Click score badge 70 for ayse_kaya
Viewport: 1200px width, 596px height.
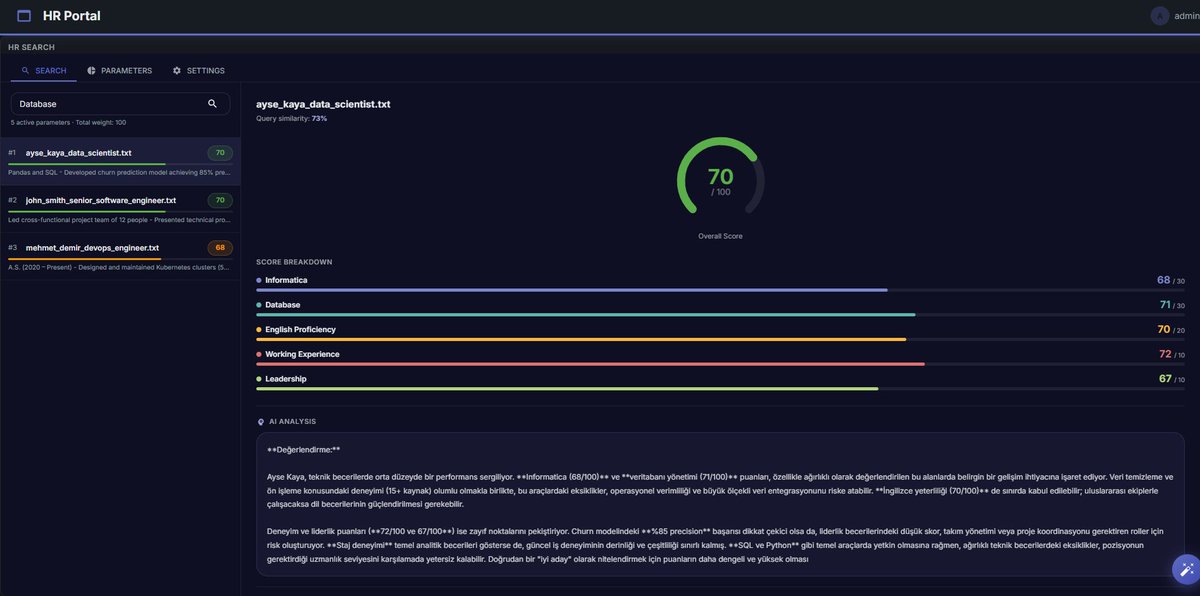[x=220, y=153]
